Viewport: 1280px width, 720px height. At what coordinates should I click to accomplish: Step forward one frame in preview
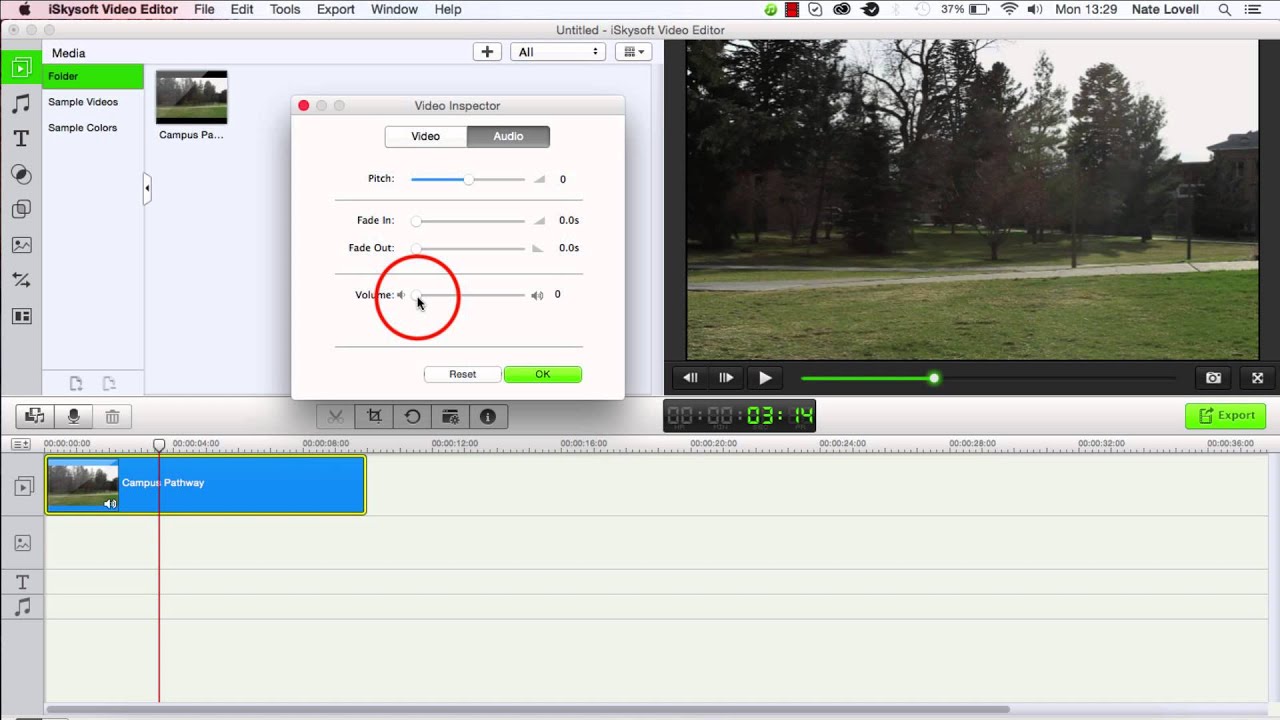coord(726,378)
